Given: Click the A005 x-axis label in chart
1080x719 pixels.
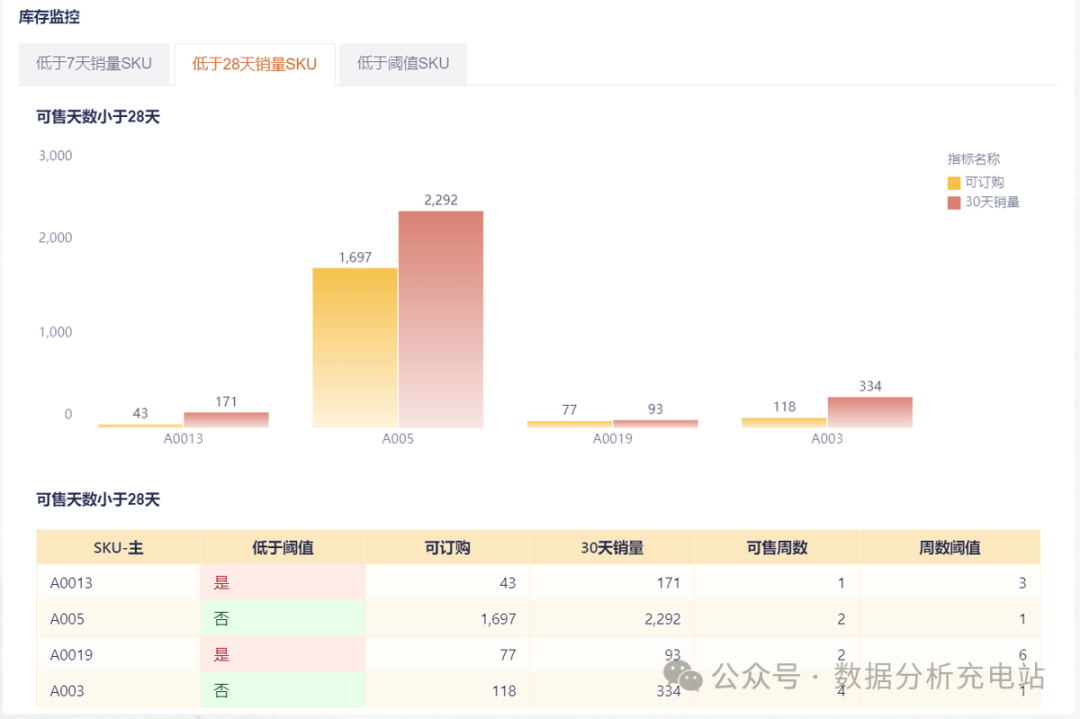Looking at the screenshot, I should coord(398,439).
